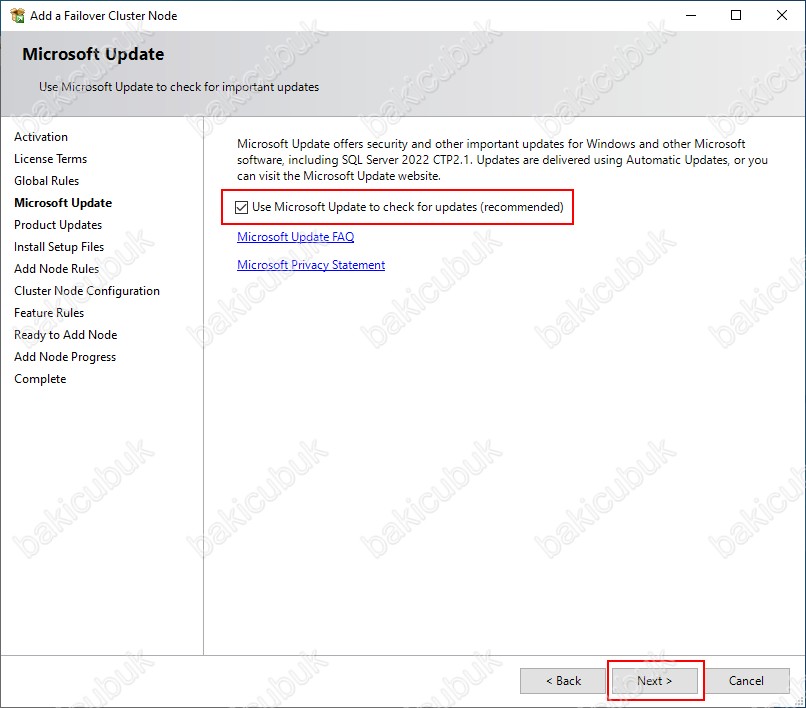Select the Install Setup Files step
806x708 pixels.
[59, 247]
